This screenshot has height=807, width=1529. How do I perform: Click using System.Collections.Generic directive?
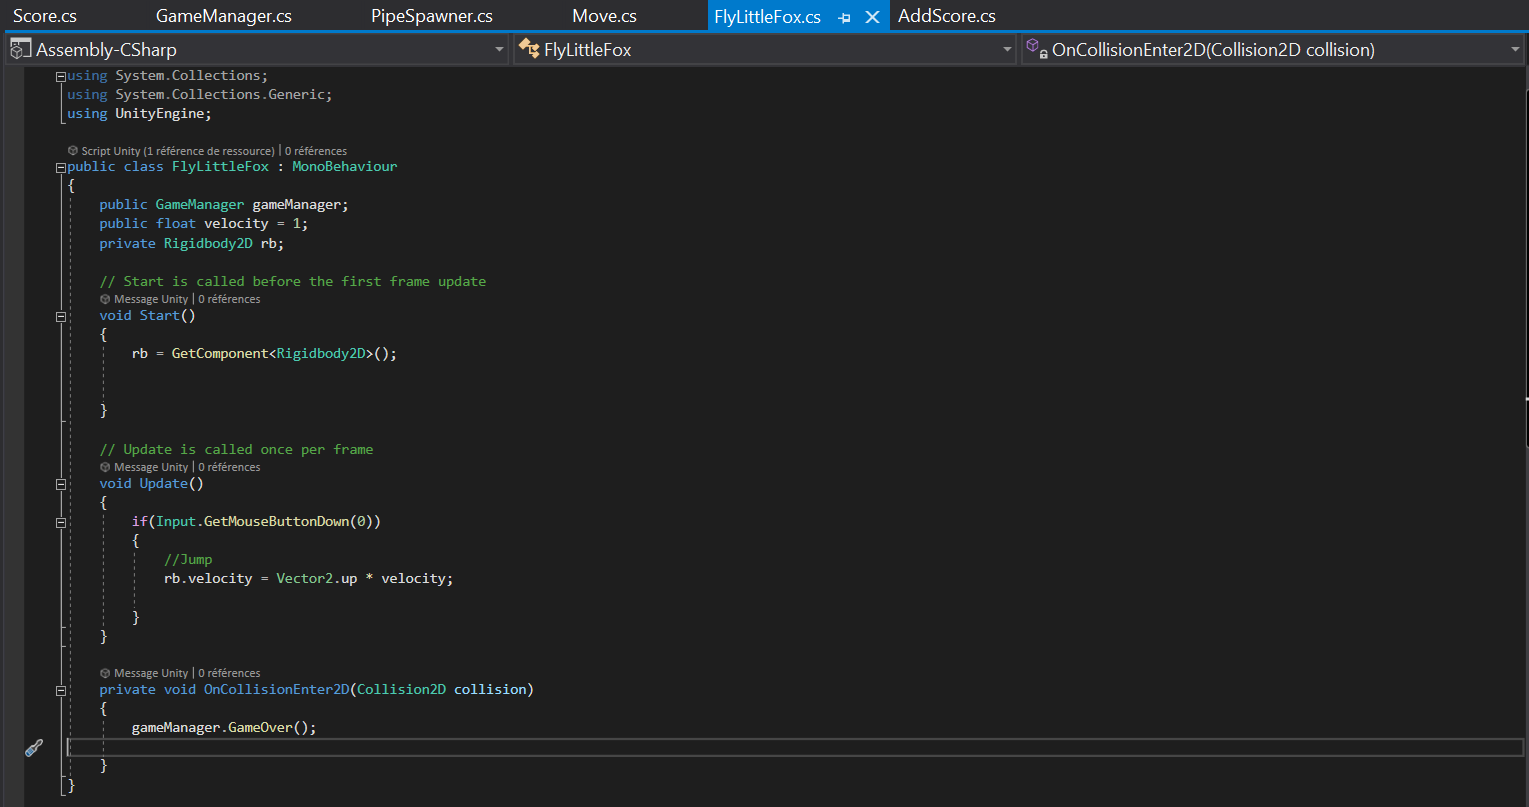[199, 94]
